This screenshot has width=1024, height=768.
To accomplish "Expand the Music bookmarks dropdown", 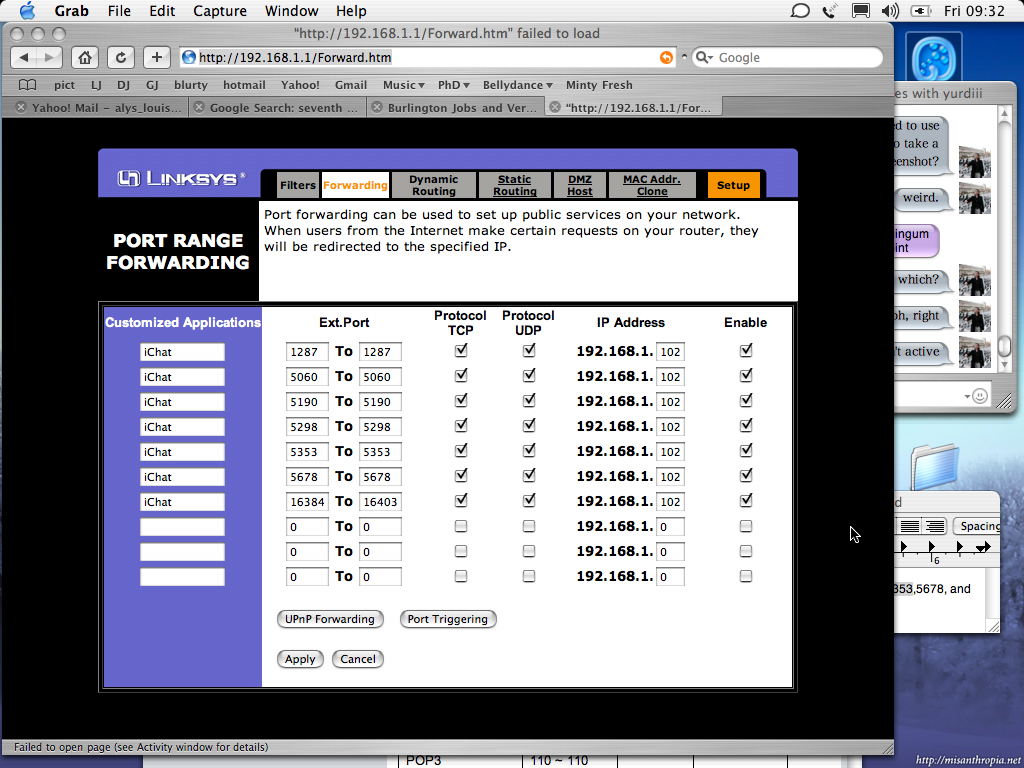I will [x=404, y=85].
